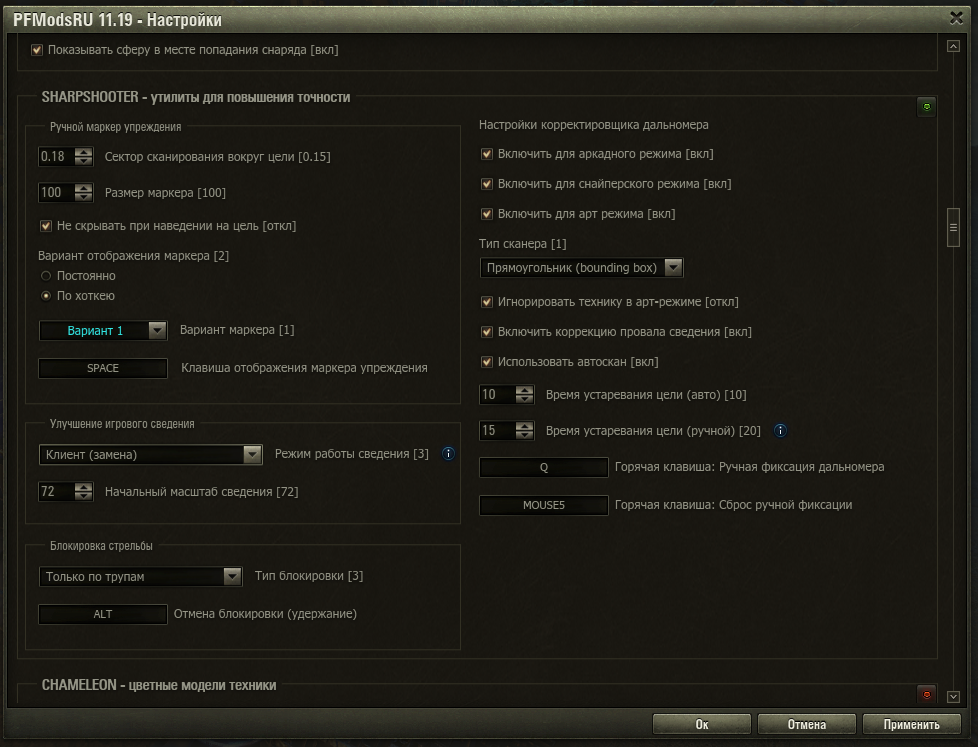Screen dimensions: 978x747
Task: Click the vertical scrollbar thumb handle
Action: 953,228
